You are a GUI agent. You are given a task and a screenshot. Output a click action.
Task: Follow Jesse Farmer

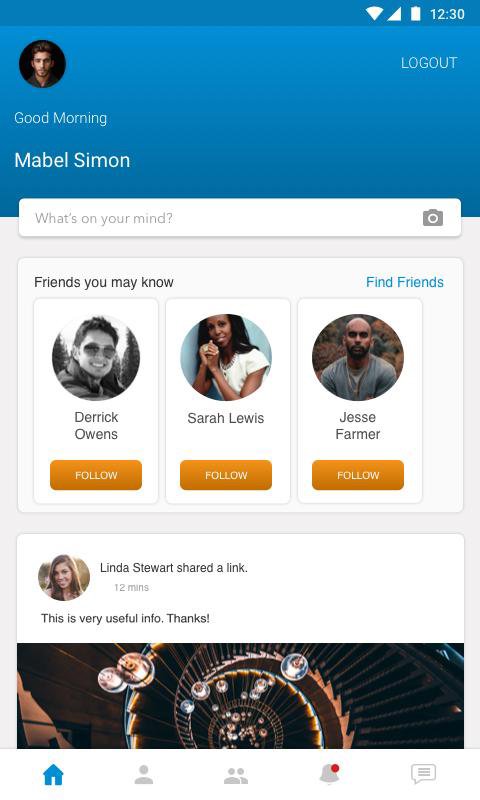(x=358, y=475)
